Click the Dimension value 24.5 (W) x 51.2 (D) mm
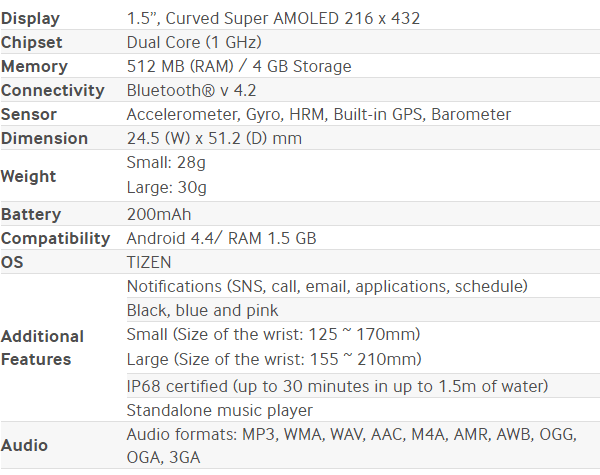 pos(214,138)
